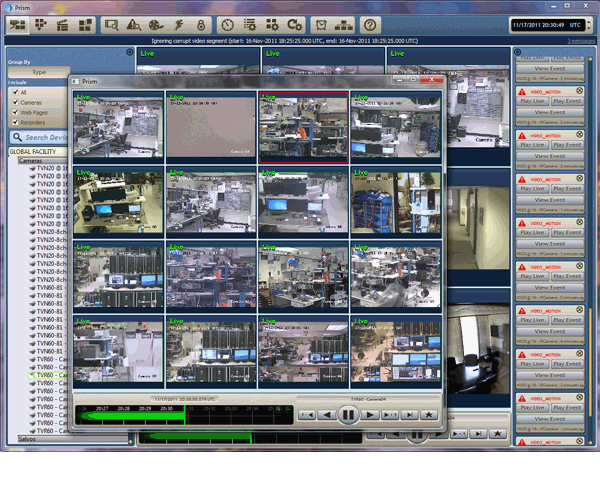
Task: Click the topmost View Event button
Action: [549, 69]
